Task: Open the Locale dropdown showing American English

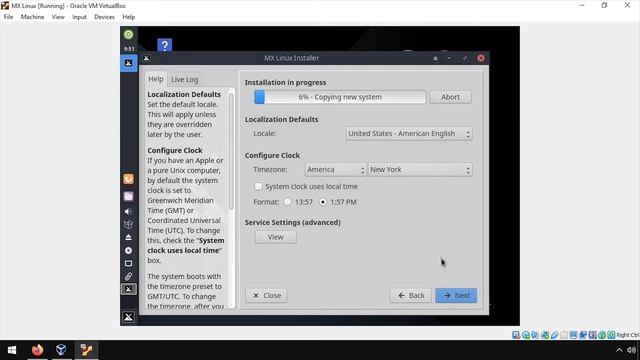Action: coord(409,134)
